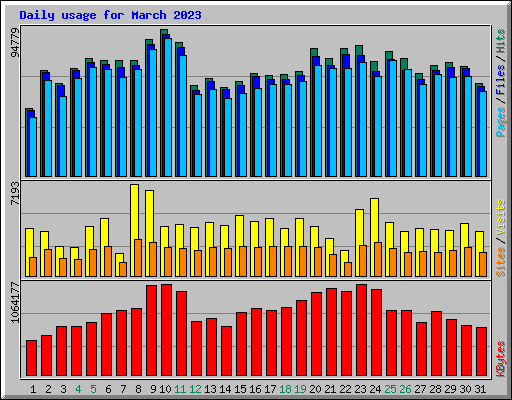Select the red KBytes bar for day 31
Viewport: 512px width, 400px height.
(481, 351)
